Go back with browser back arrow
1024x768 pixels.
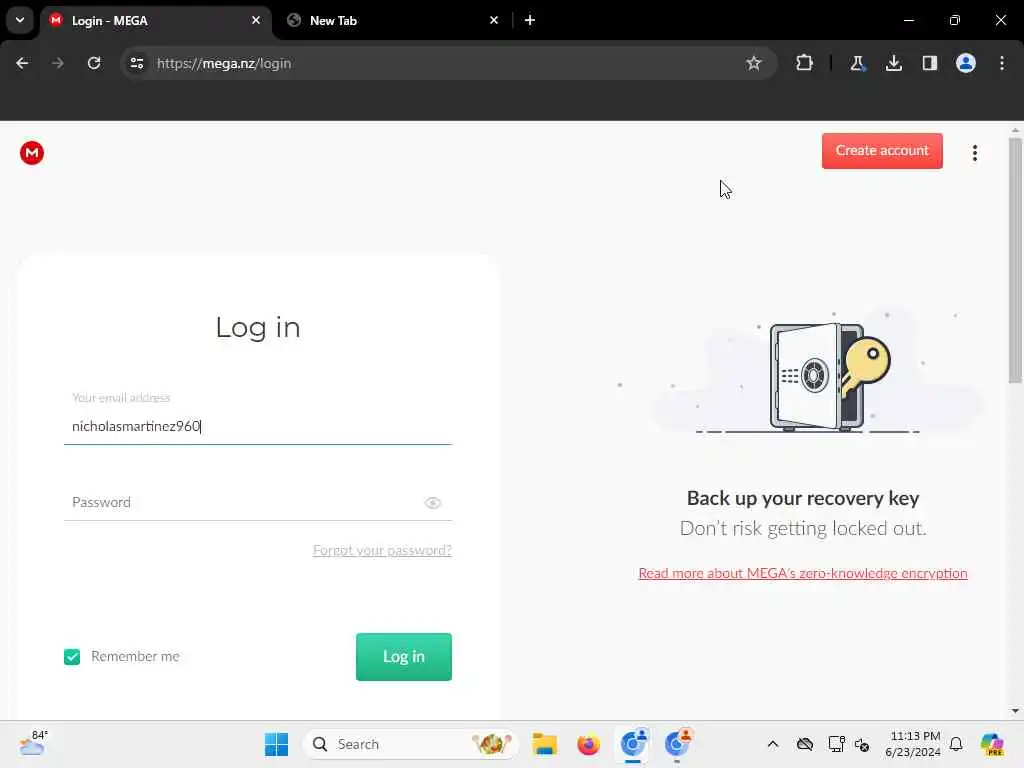click(22, 63)
